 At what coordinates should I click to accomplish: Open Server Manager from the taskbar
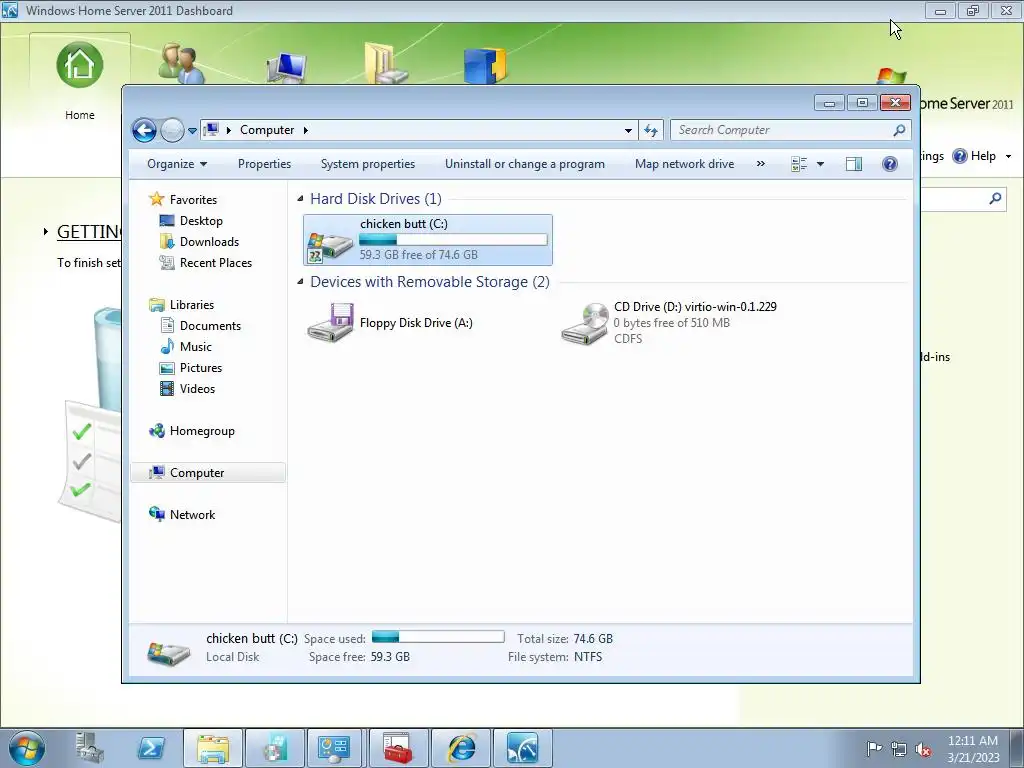tap(89, 748)
